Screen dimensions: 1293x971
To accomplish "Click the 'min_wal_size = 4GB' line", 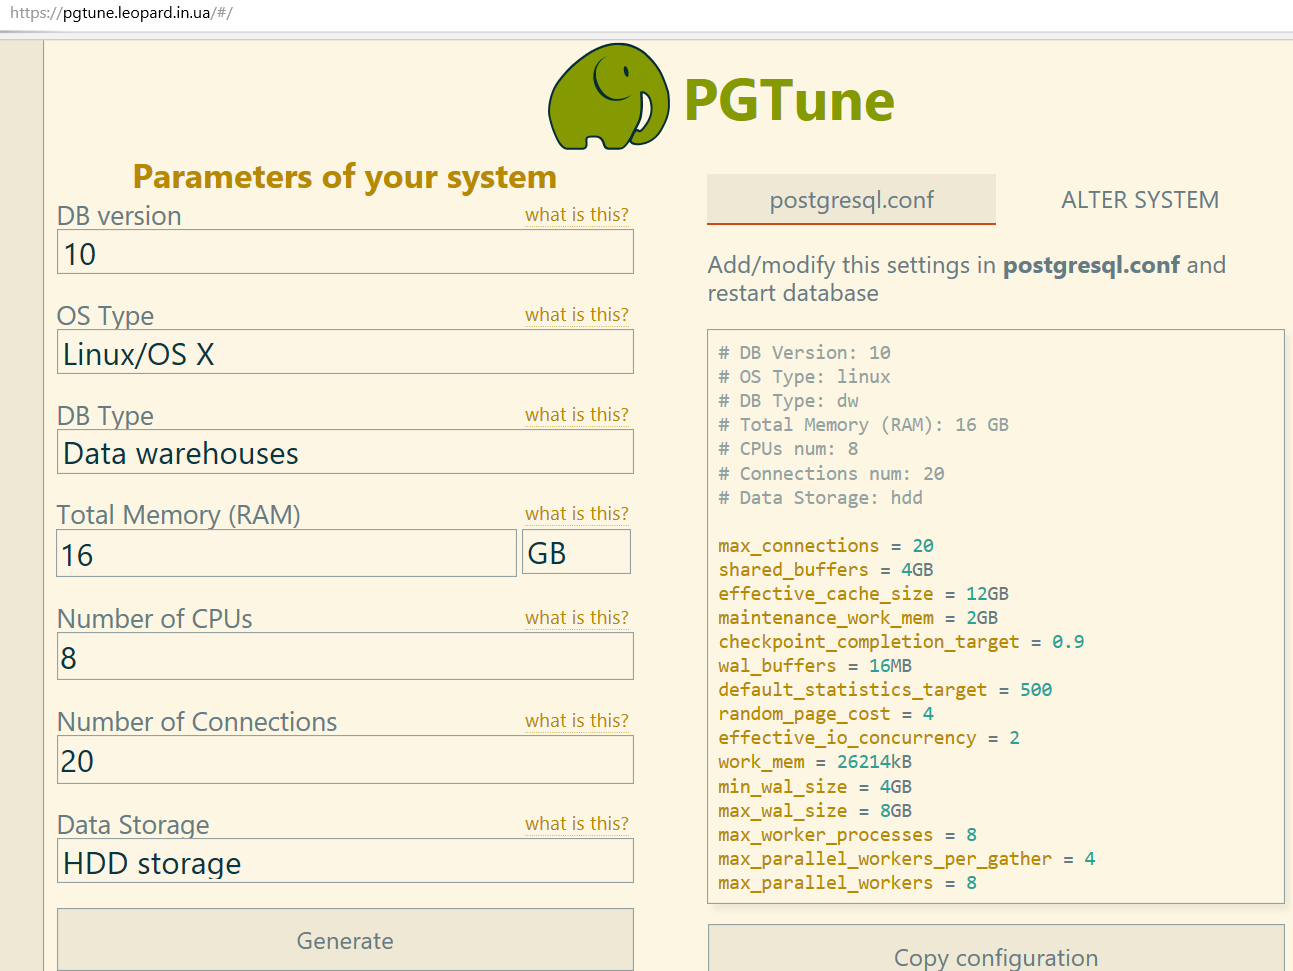I will [815, 787].
